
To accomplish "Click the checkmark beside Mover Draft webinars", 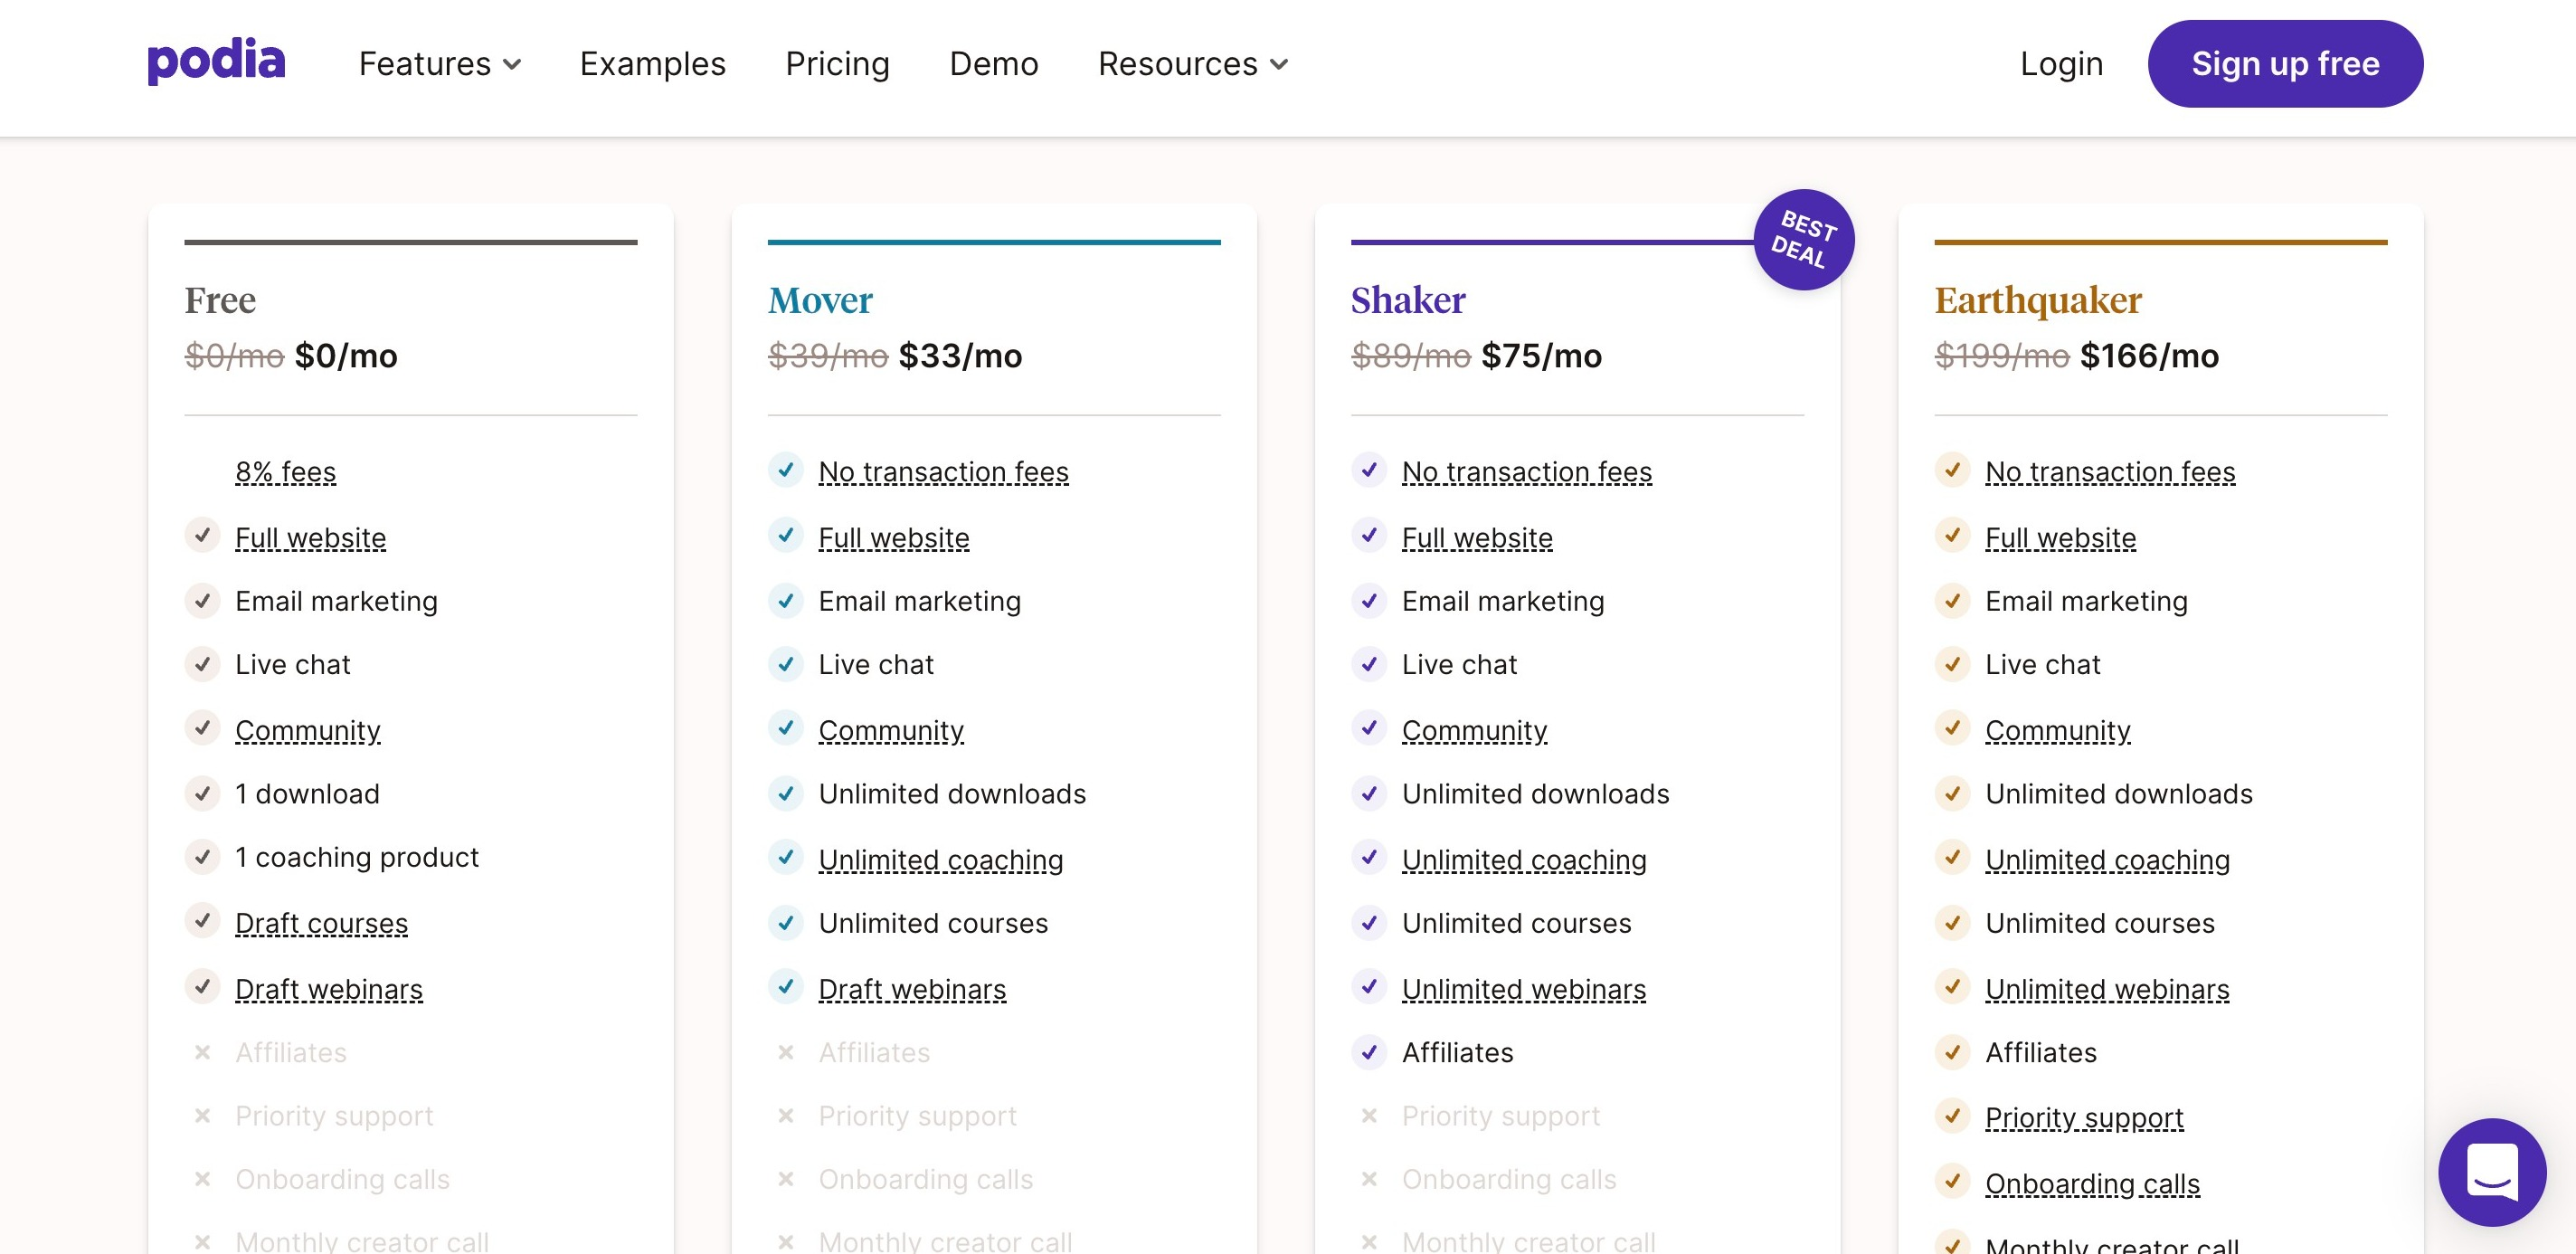I will coord(786,986).
